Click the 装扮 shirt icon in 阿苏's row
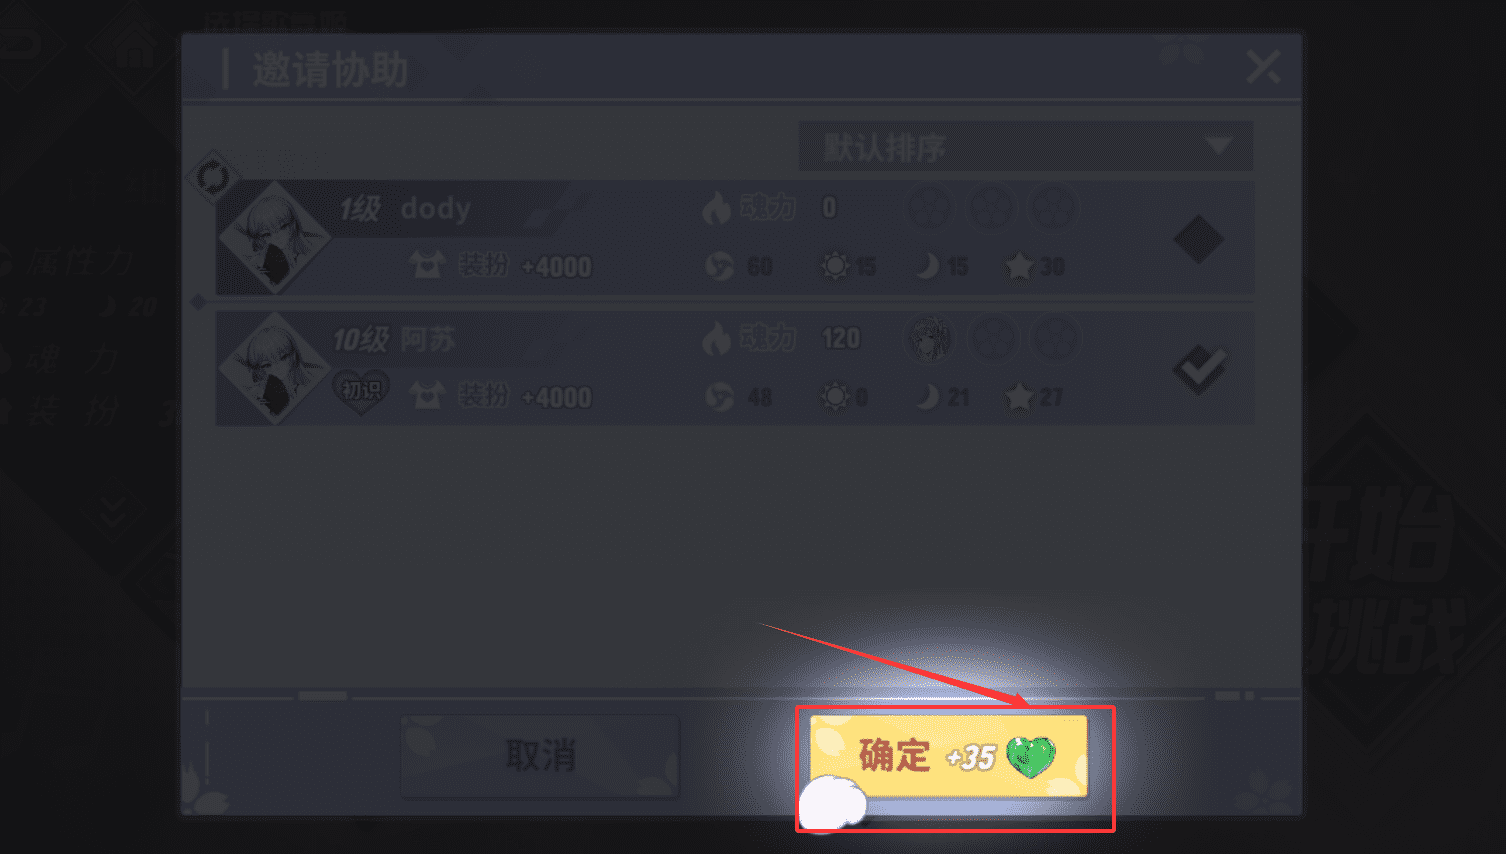 point(427,396)
